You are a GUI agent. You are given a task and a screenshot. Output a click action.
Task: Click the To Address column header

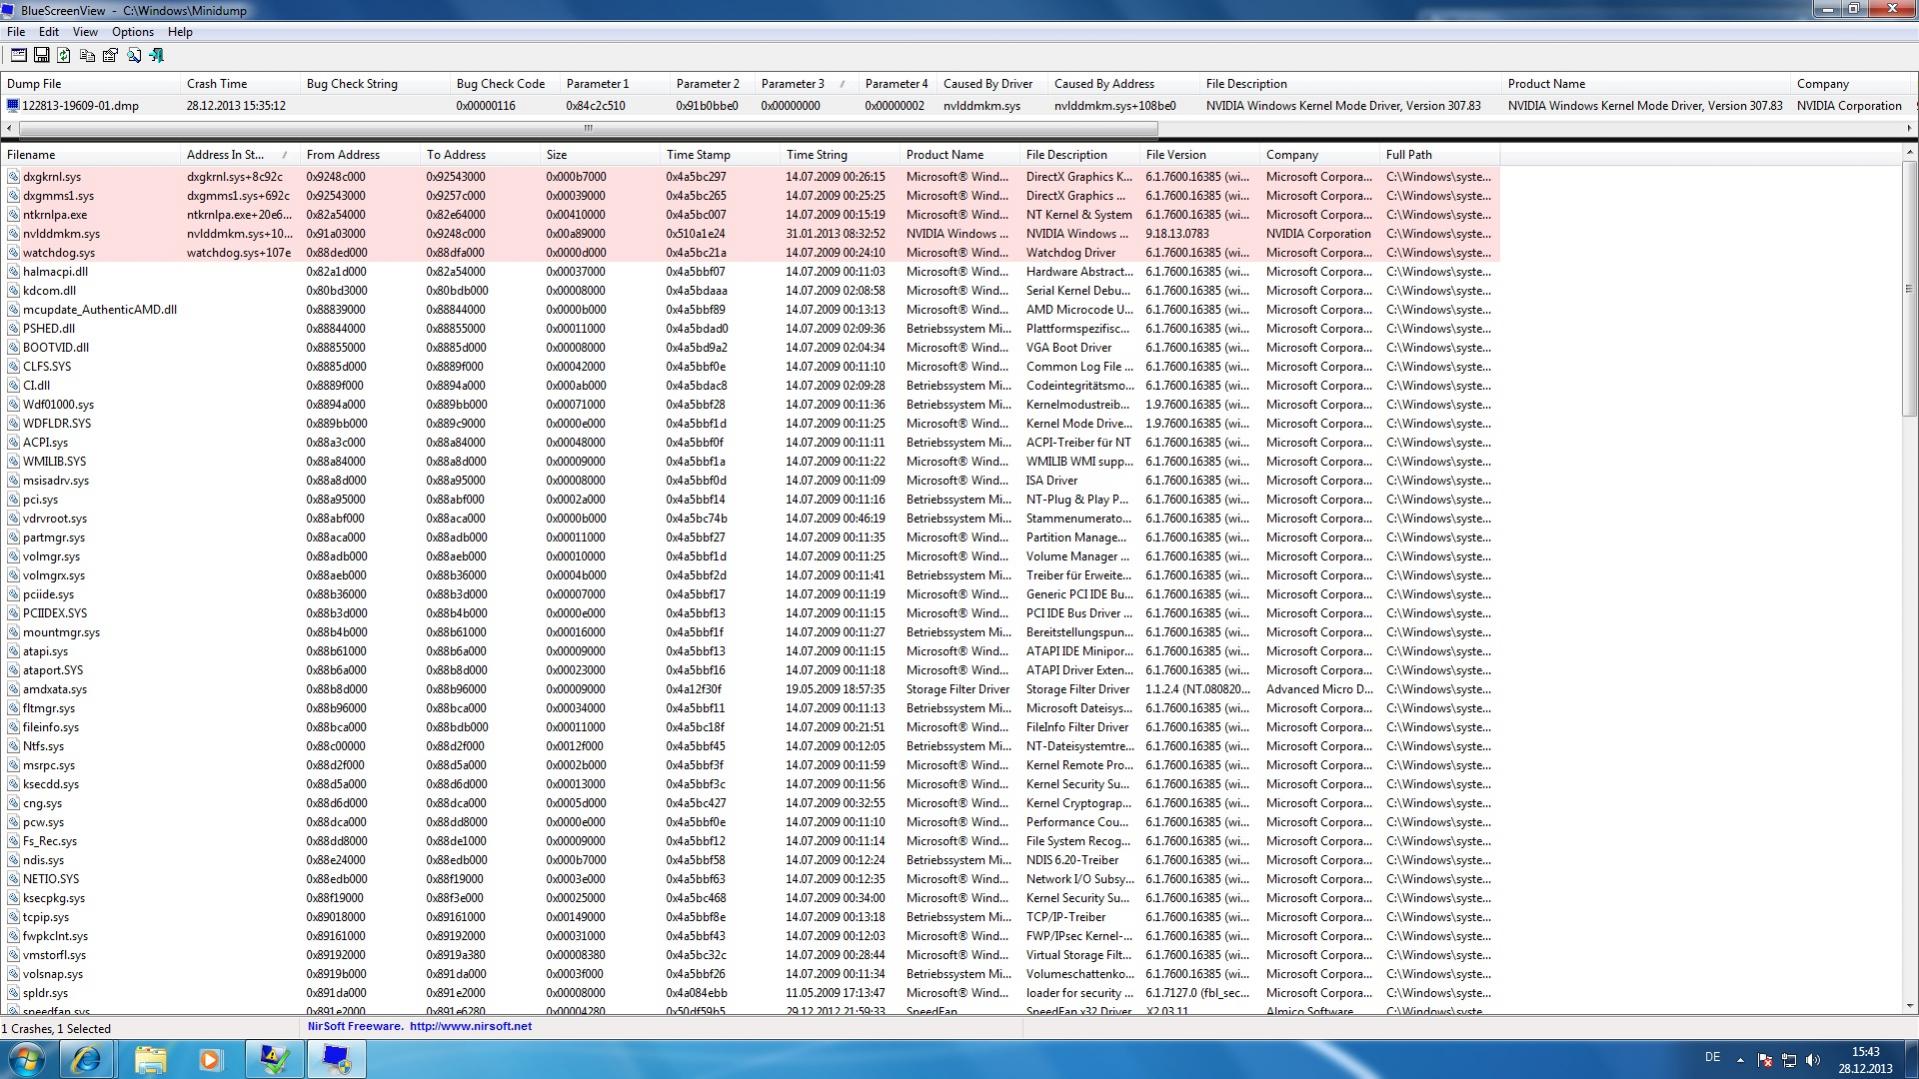point(480,155)
